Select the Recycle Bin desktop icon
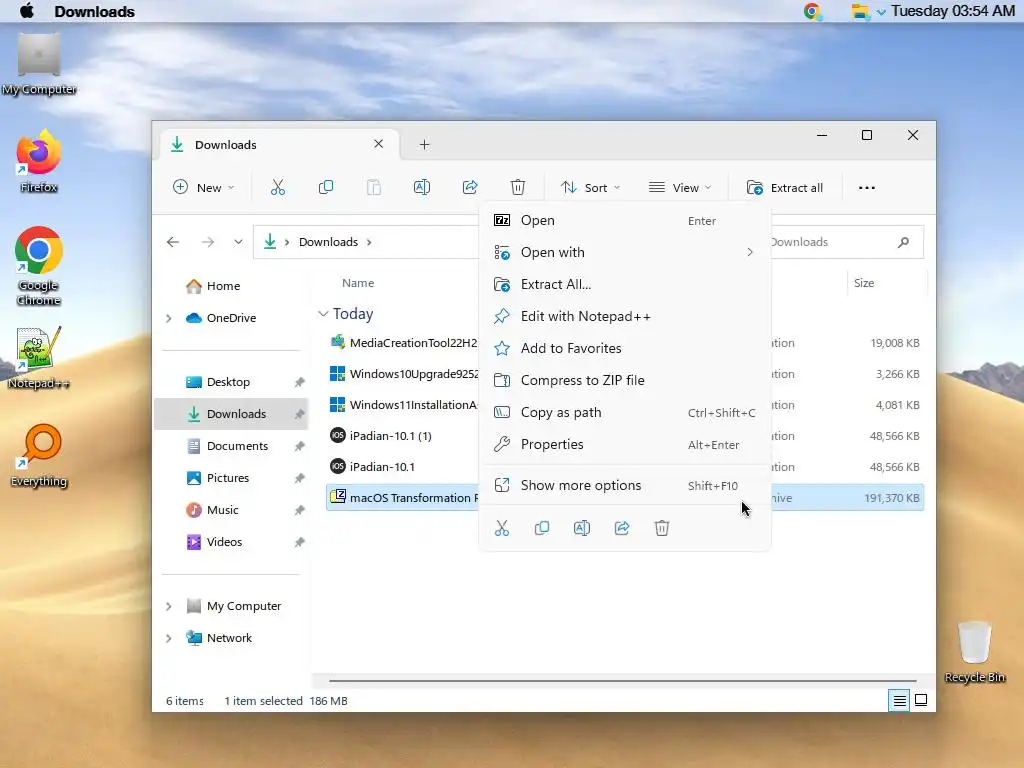This screenshot has width=1024, height=768. pos(974,652)
